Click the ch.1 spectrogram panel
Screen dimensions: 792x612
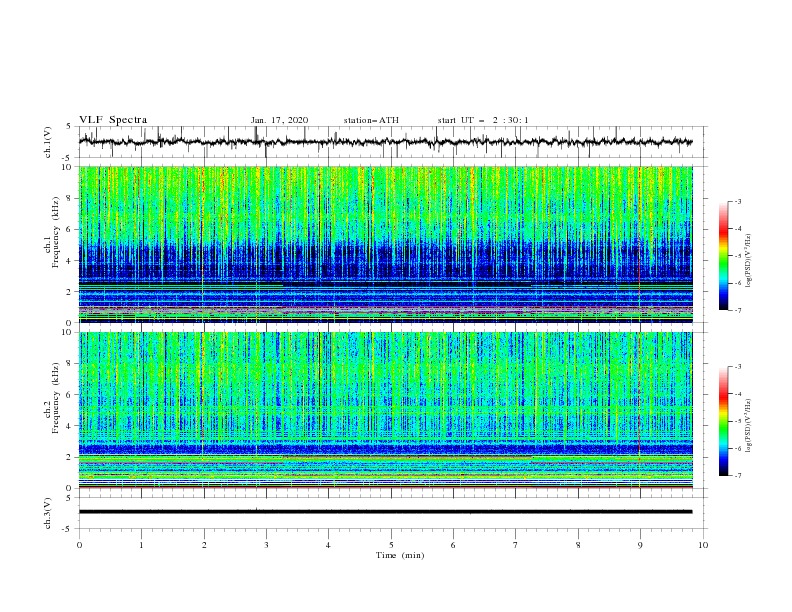385,244
